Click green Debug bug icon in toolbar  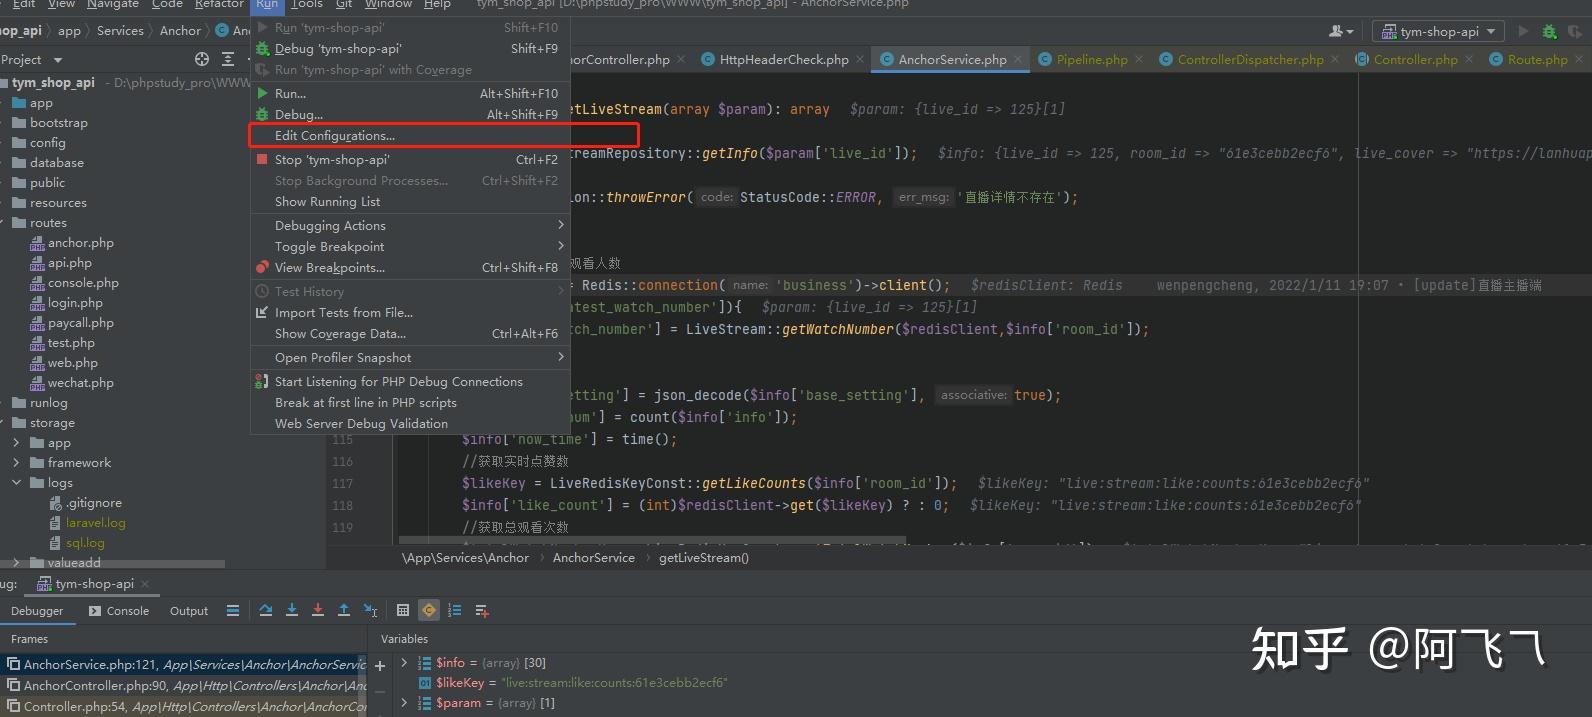click(x=1549, y=31)
